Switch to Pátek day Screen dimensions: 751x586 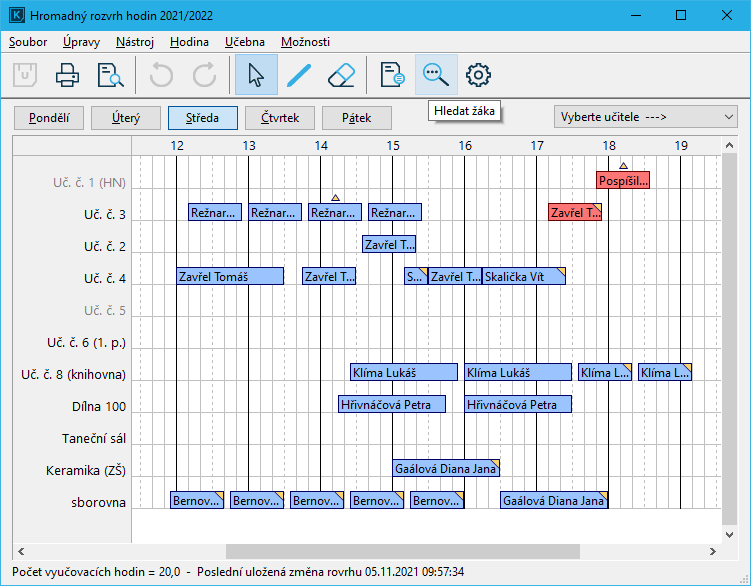pos(357,117)
